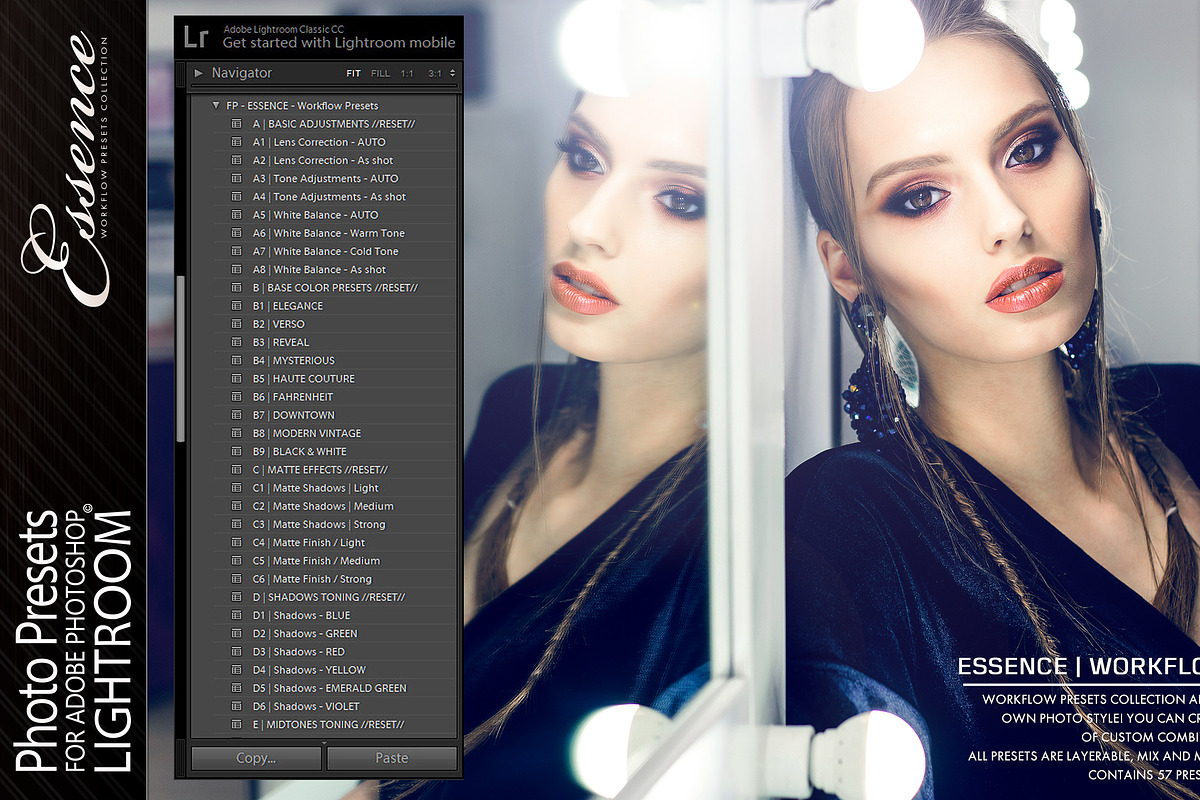Click the Copy... button

click(256, 758)
